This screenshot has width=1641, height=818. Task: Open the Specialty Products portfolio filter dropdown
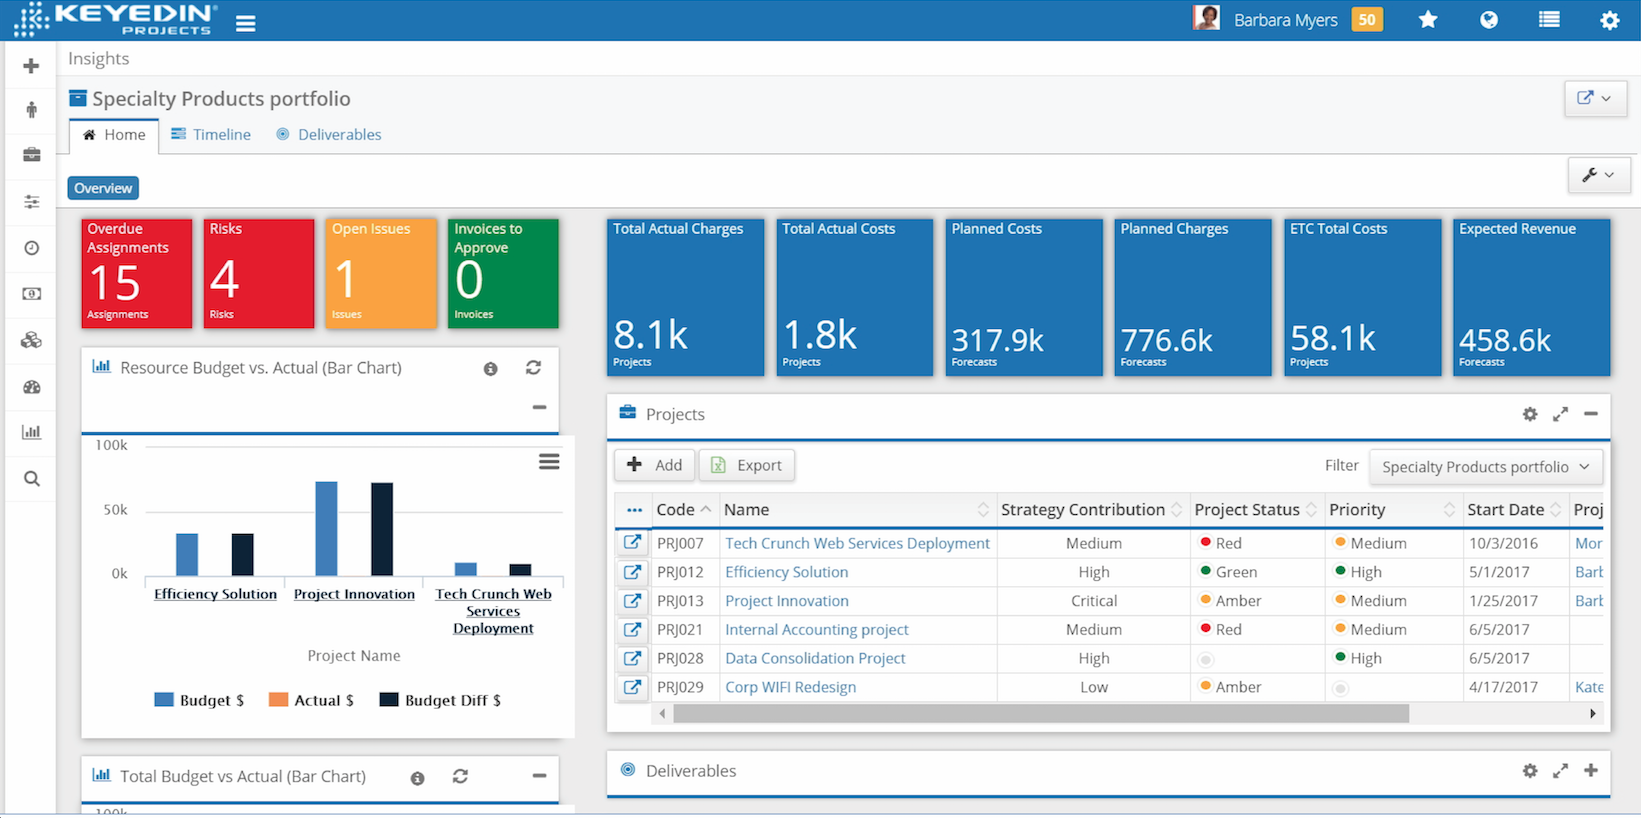[1485, 467]
